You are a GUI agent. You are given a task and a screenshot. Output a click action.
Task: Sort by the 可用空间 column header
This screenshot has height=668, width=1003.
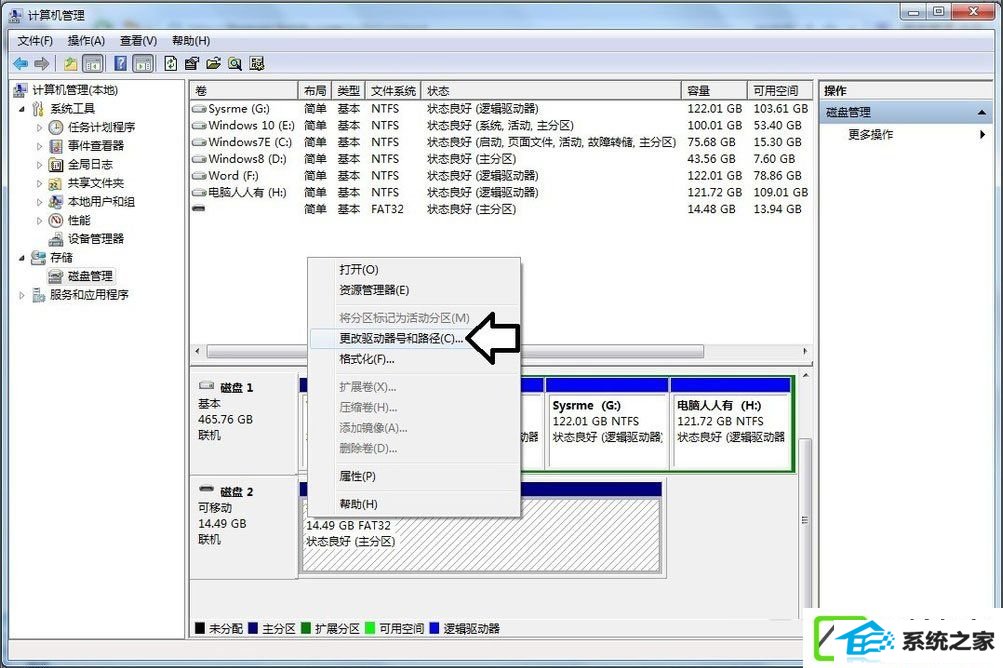(x=780, y=91)
